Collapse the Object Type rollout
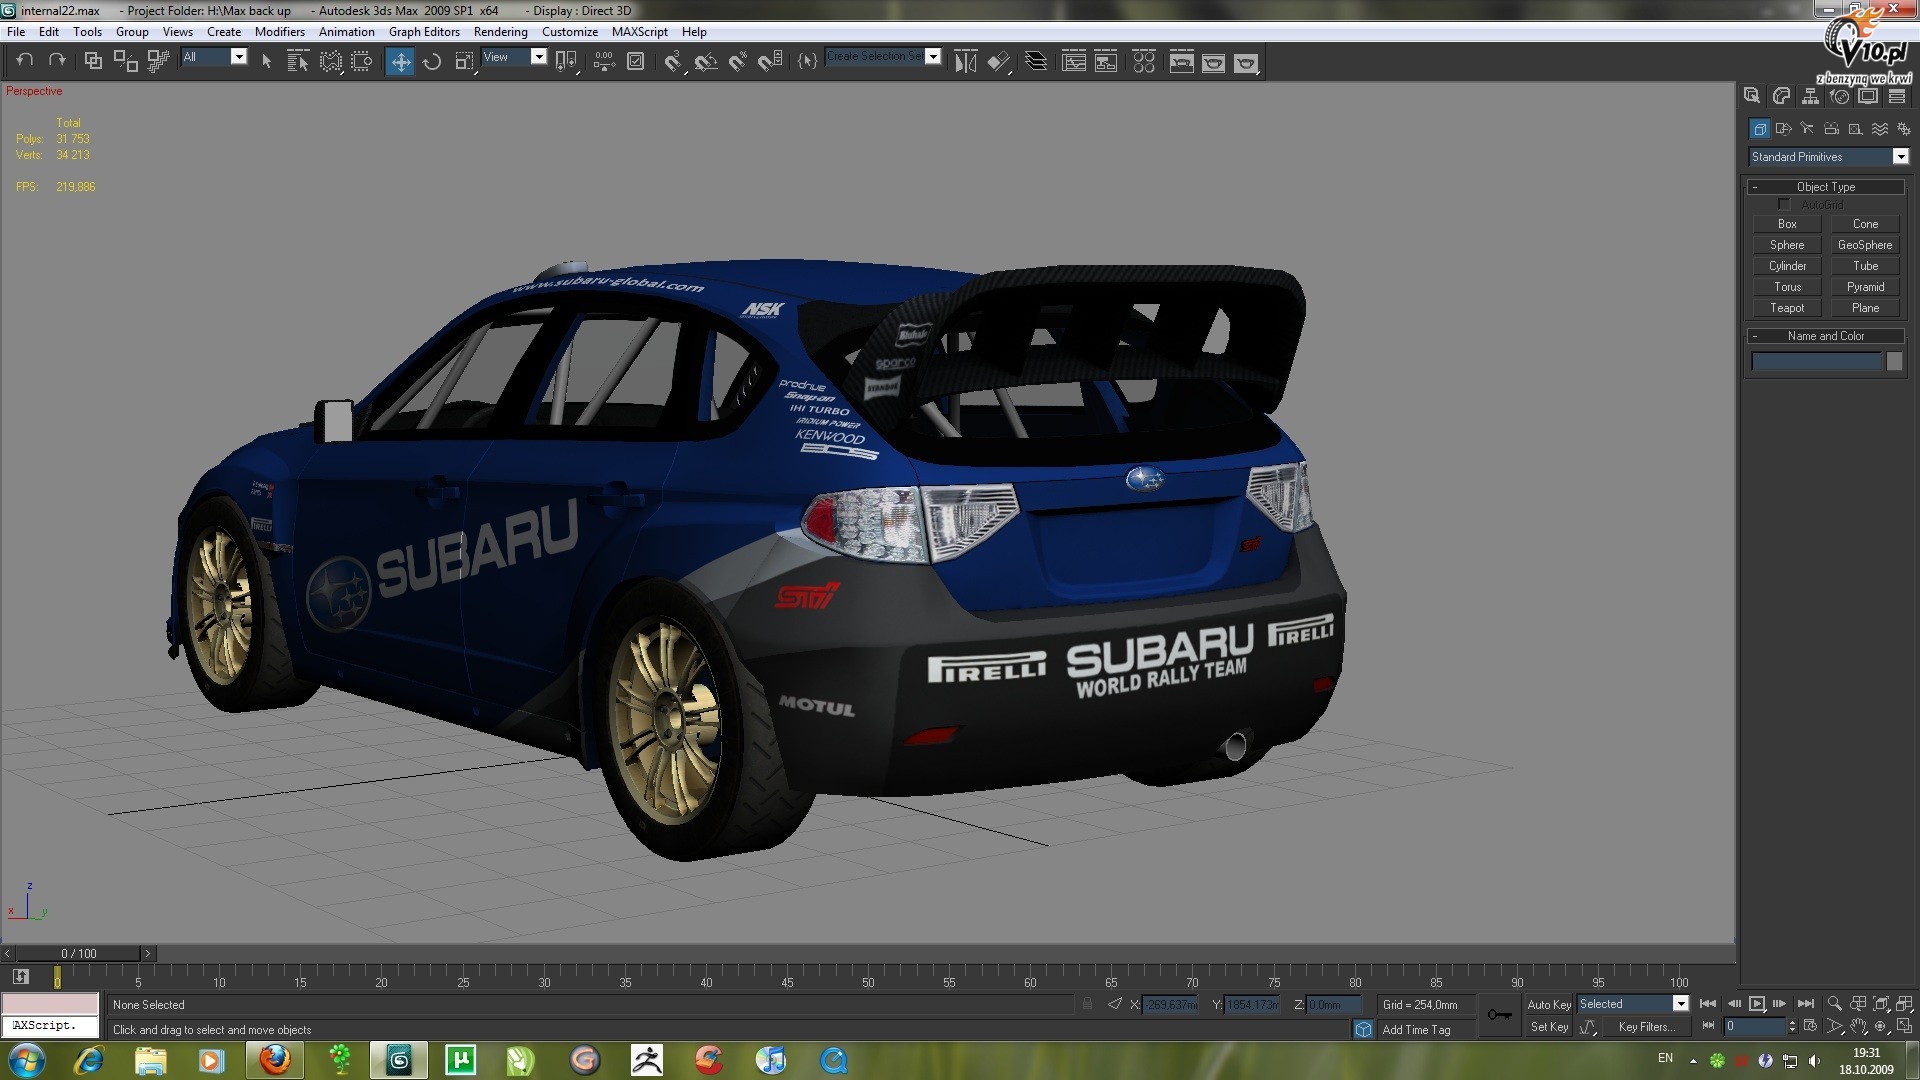The width and height of the screenshot is (1920, 1080). 1825,187
